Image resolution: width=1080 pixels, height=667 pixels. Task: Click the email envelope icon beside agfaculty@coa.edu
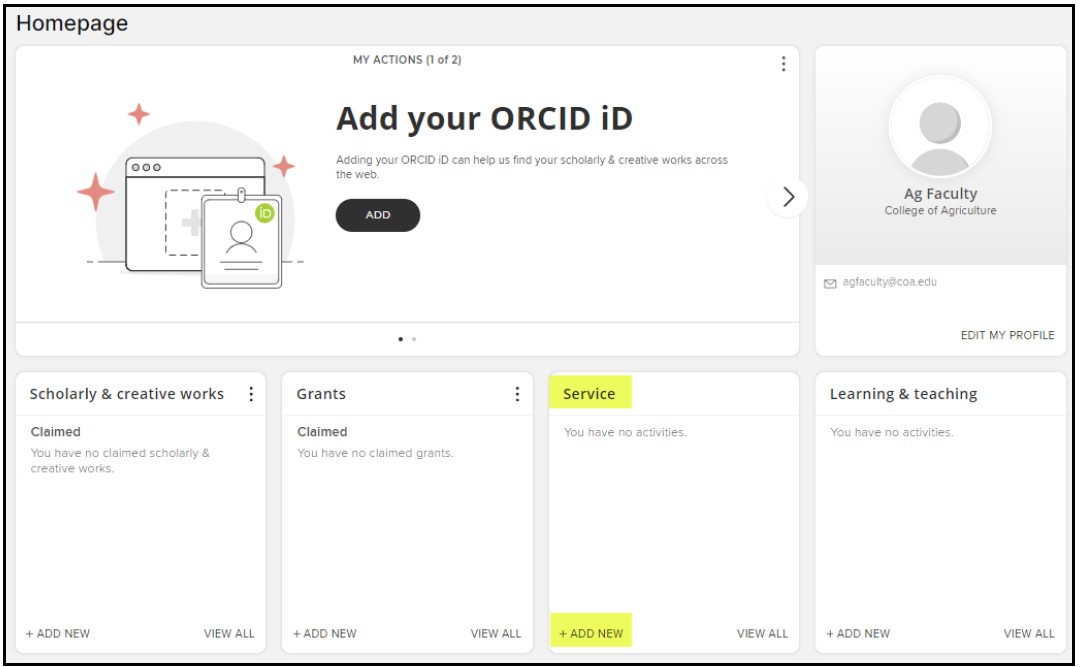pyautogui.click(x=828, y=283)
